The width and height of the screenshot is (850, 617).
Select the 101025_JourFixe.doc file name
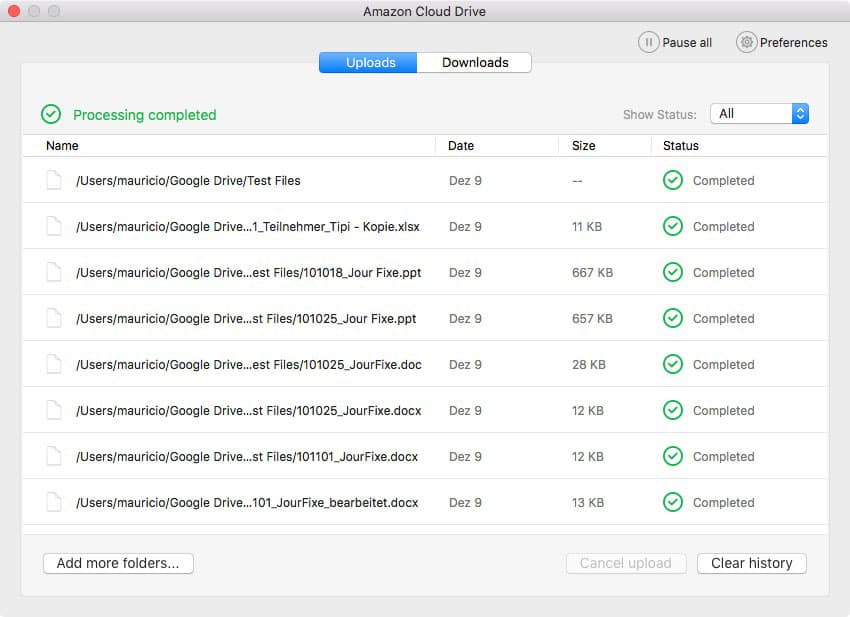[249, 365]
